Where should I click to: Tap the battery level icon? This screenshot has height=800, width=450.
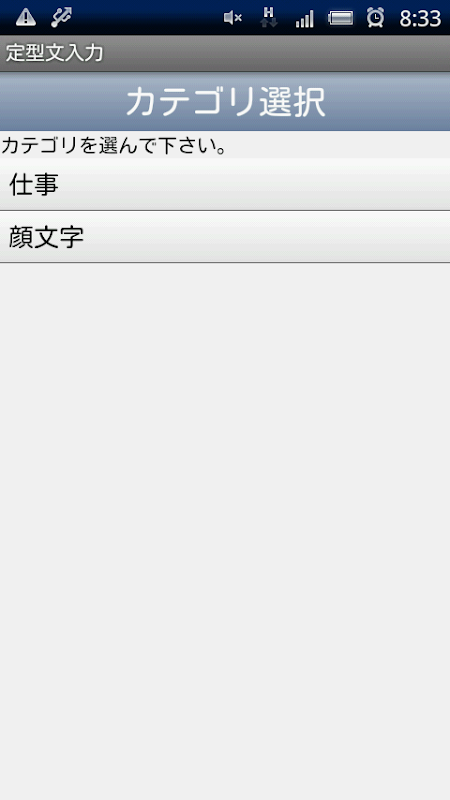[340, 19]
